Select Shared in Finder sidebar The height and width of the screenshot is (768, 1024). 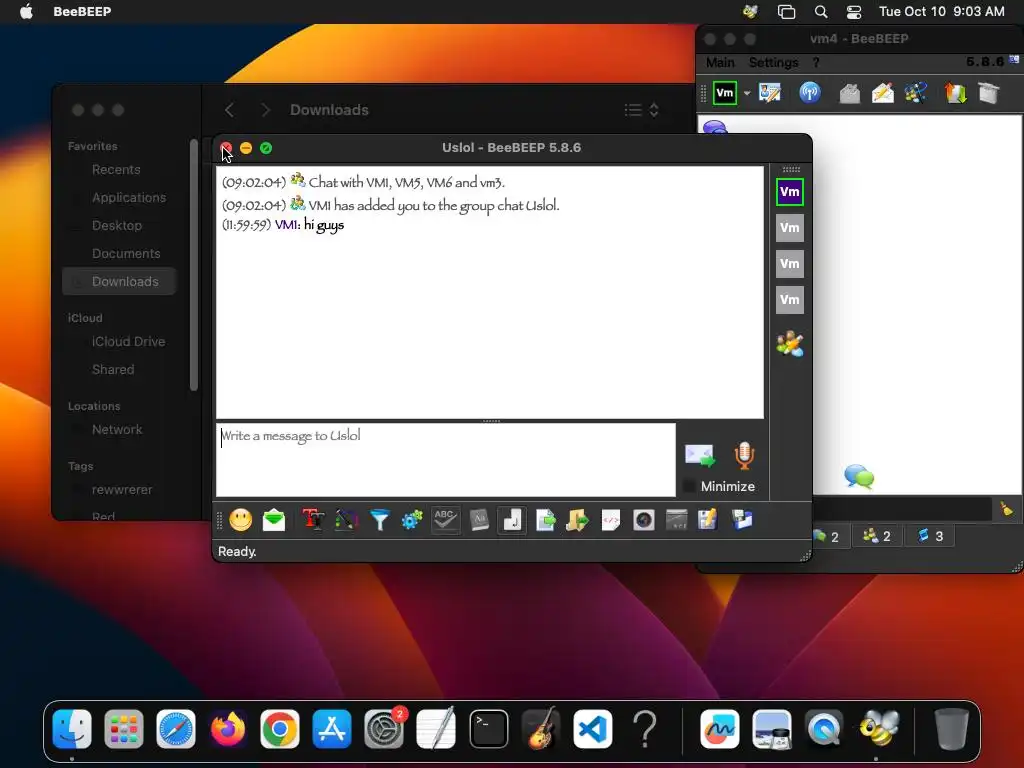[113, 370]
